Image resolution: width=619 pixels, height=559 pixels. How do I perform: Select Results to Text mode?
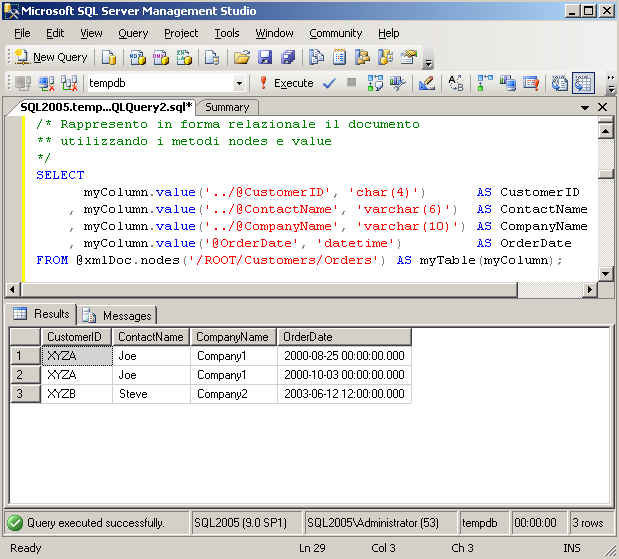(x=560, y=83)
